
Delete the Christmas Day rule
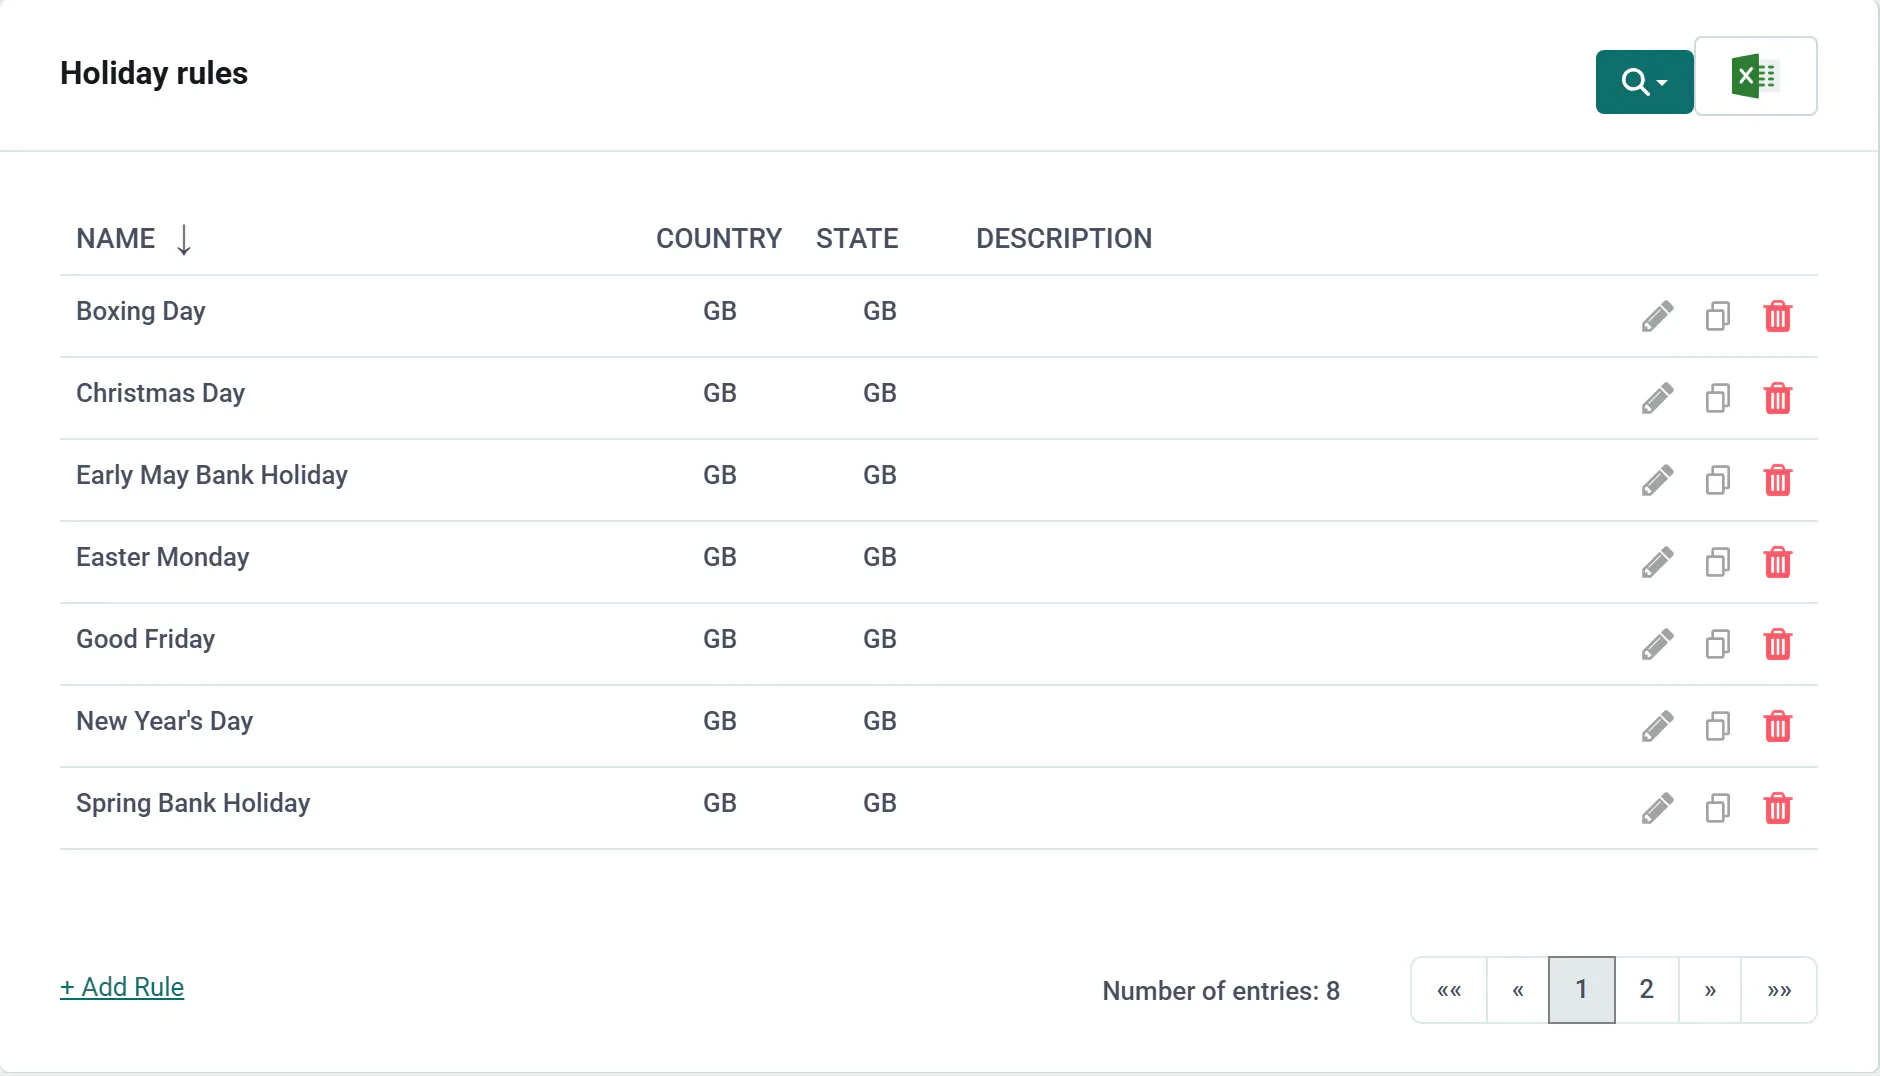(1778, 398)
